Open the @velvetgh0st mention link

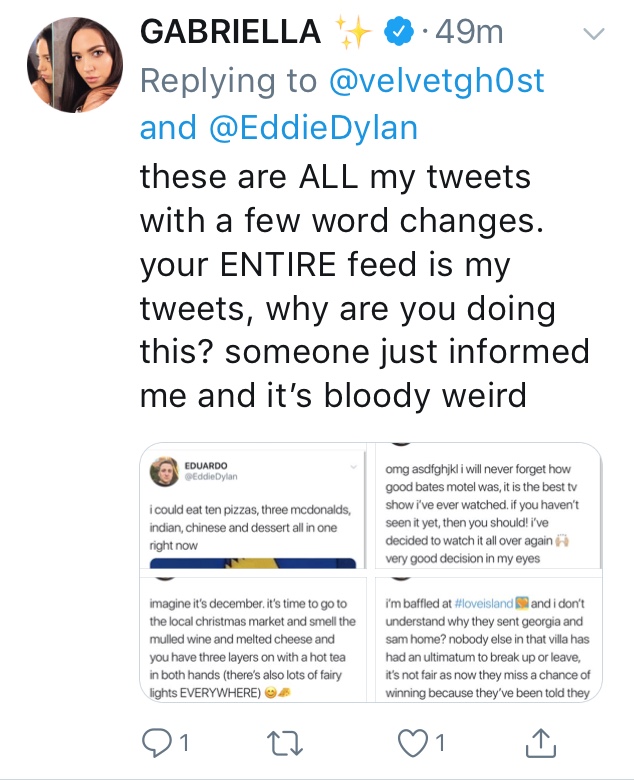pos(437,81)
